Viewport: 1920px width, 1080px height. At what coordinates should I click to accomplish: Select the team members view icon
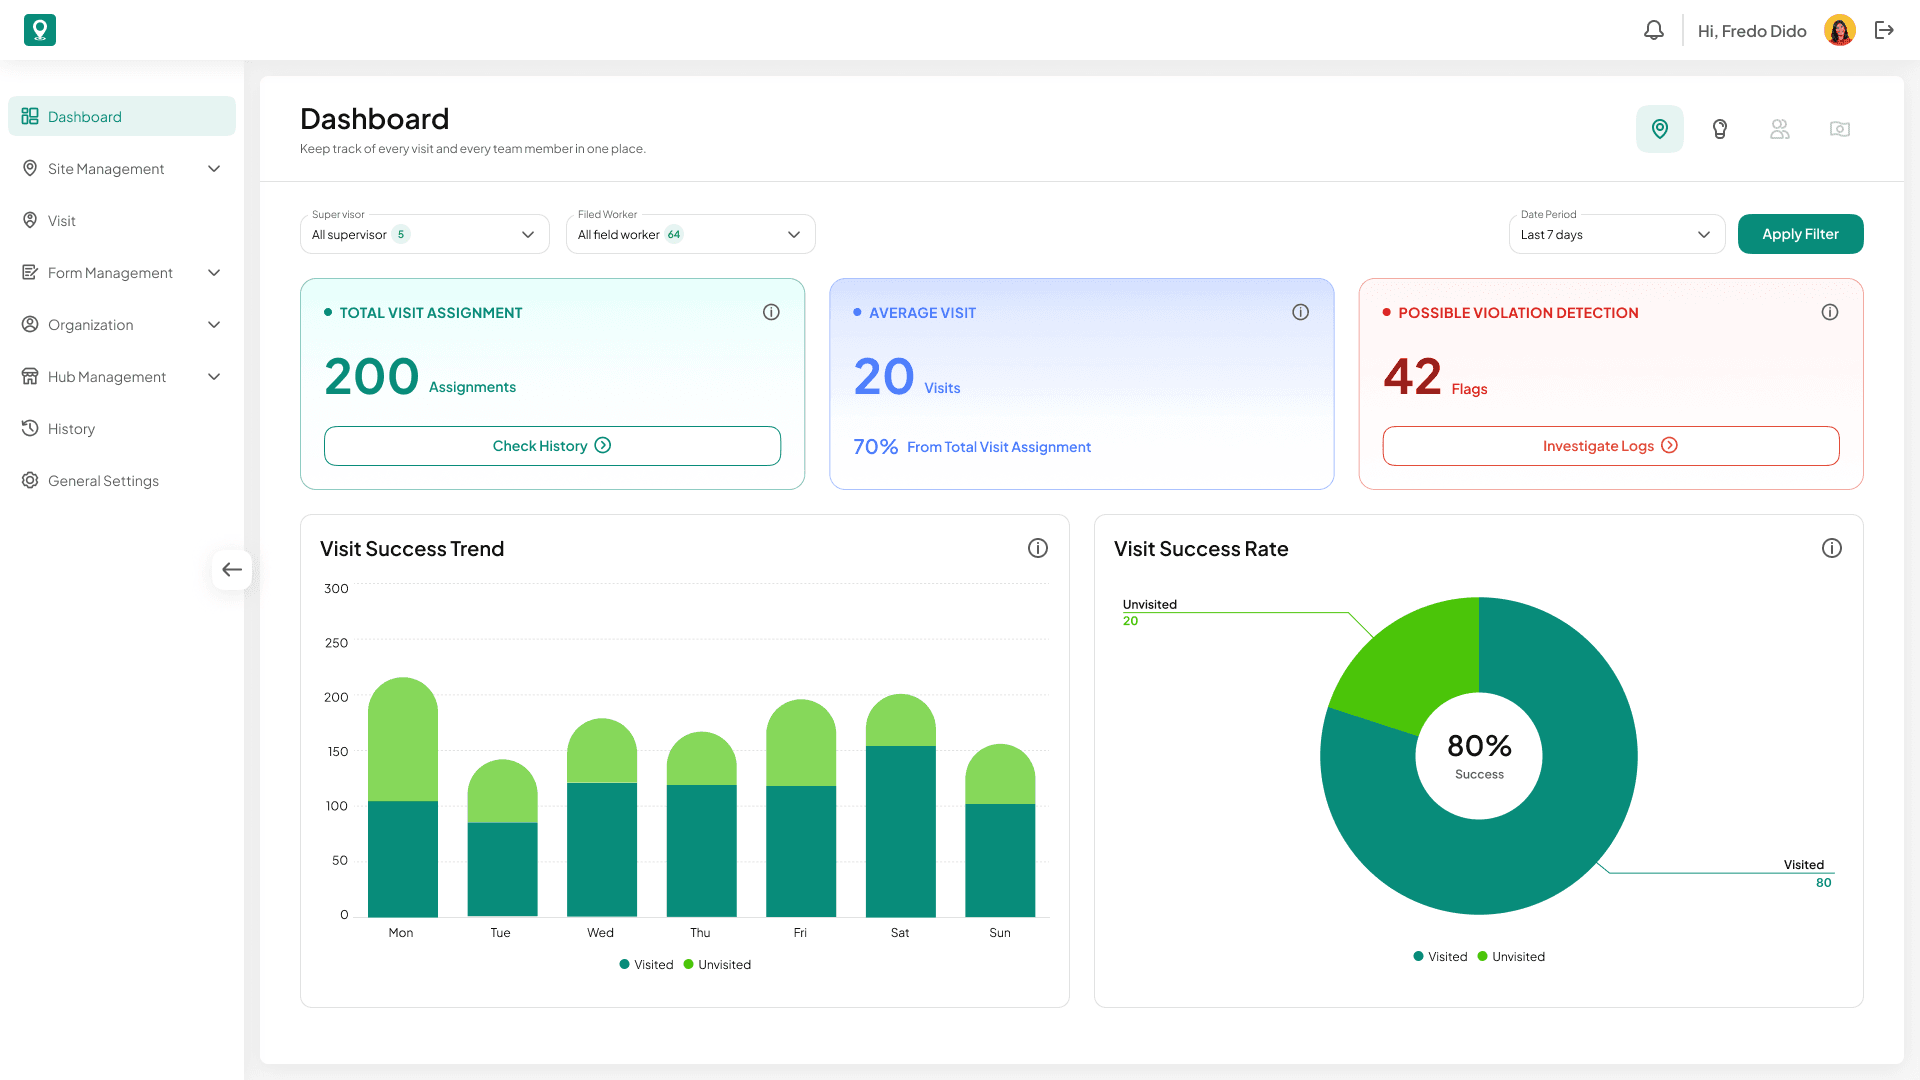point(1780,129)
